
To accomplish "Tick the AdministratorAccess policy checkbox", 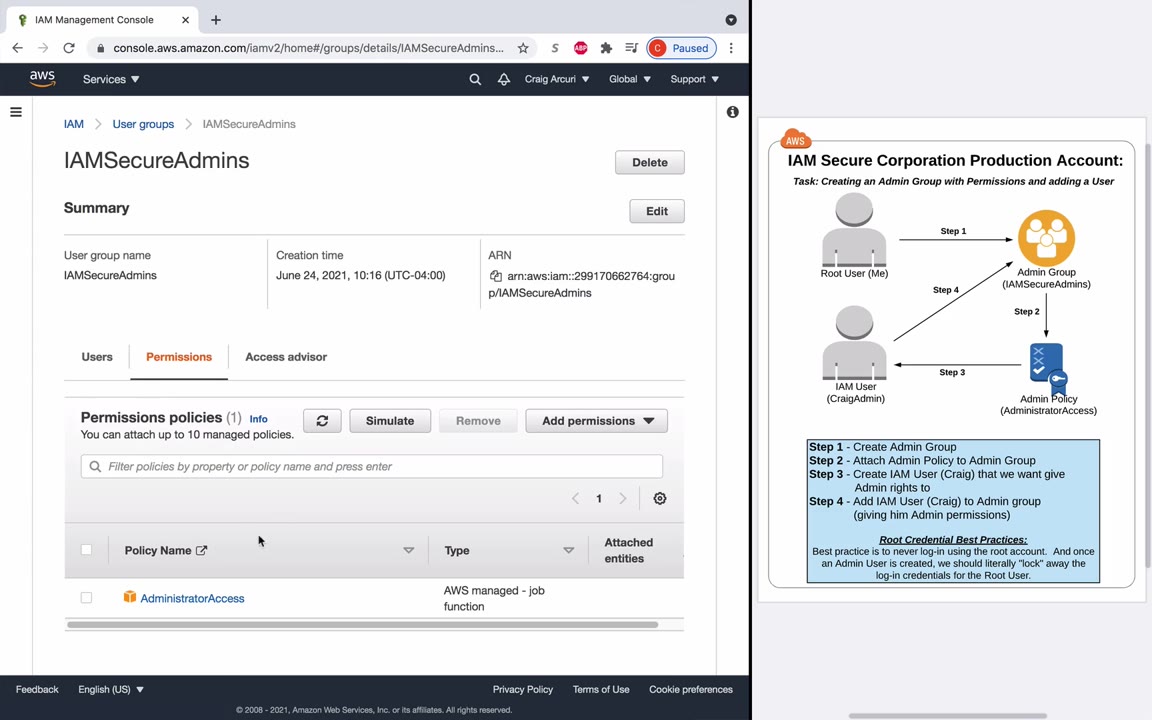I will 87,598.
